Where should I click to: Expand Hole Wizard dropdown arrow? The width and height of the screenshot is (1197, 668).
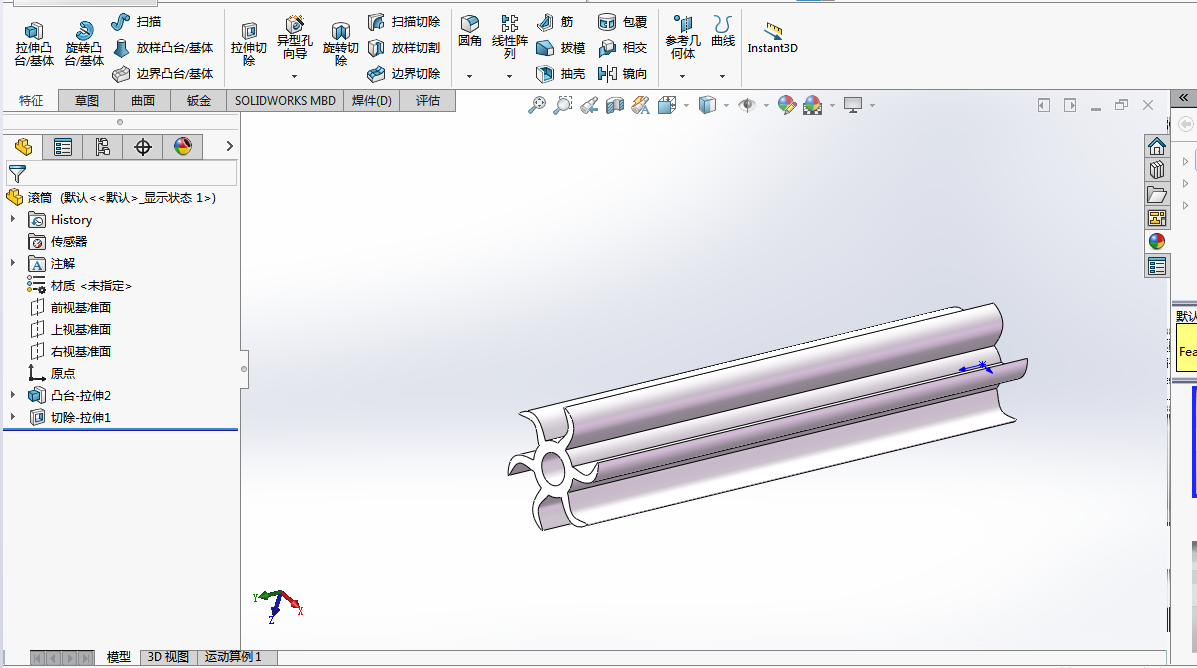point(295,76)
